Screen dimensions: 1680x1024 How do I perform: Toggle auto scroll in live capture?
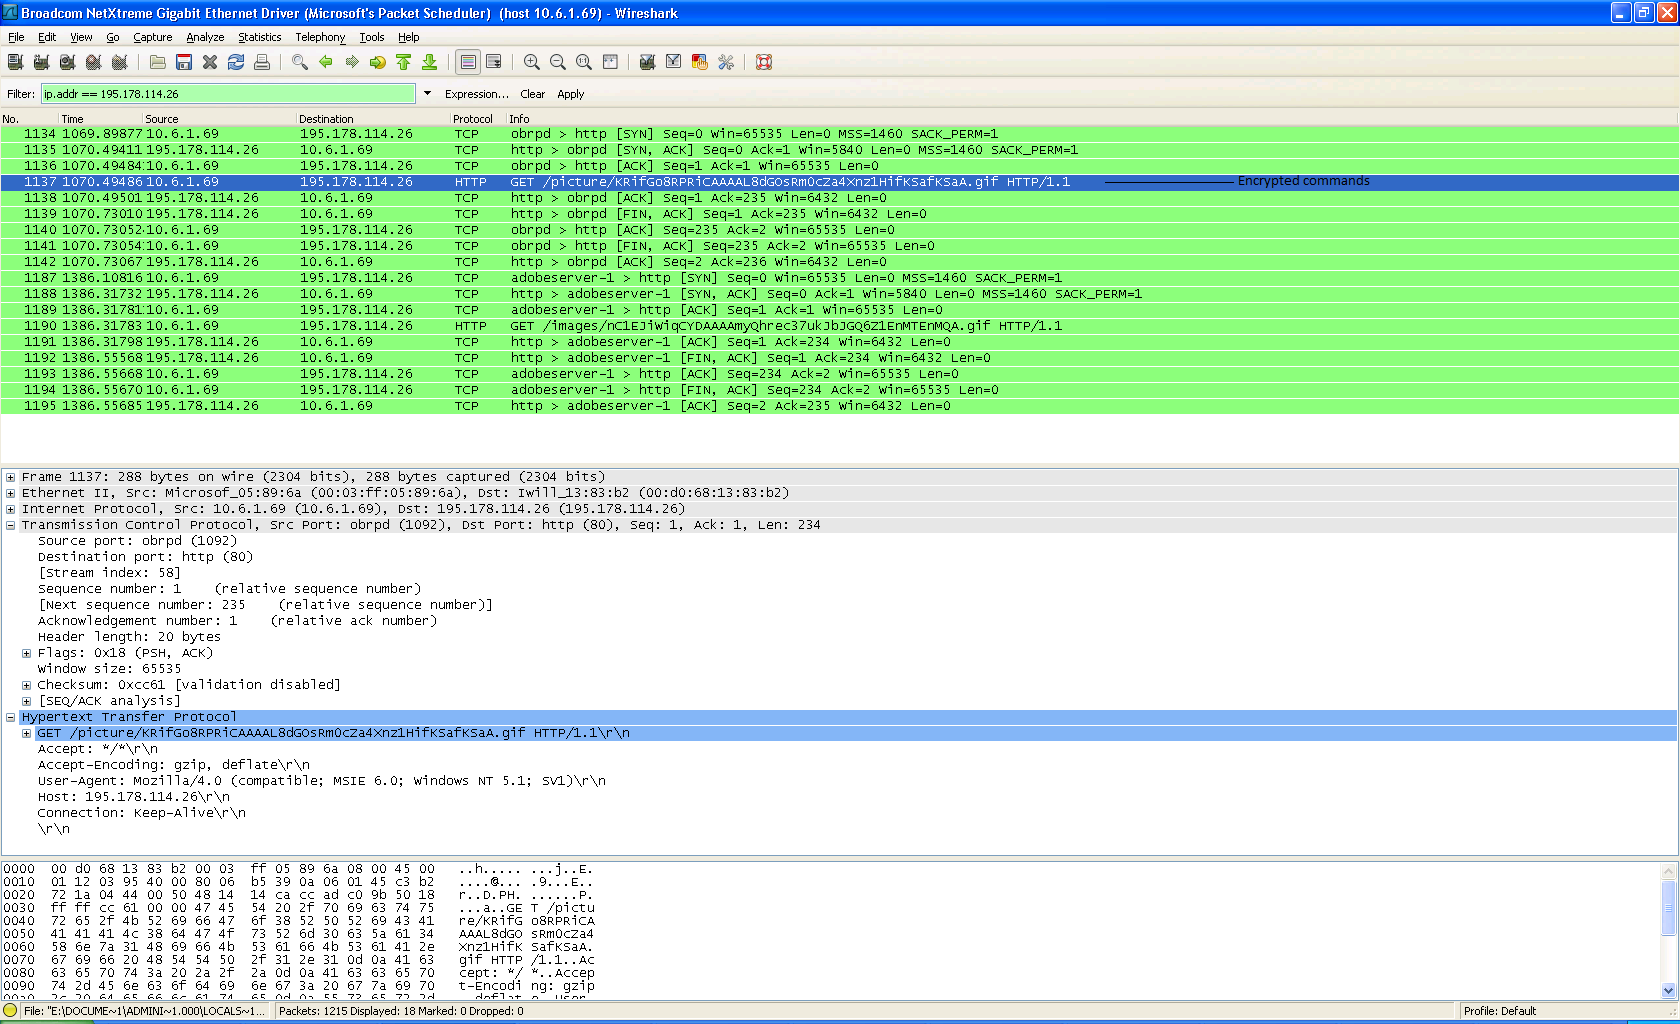click(x=494, y=62)
